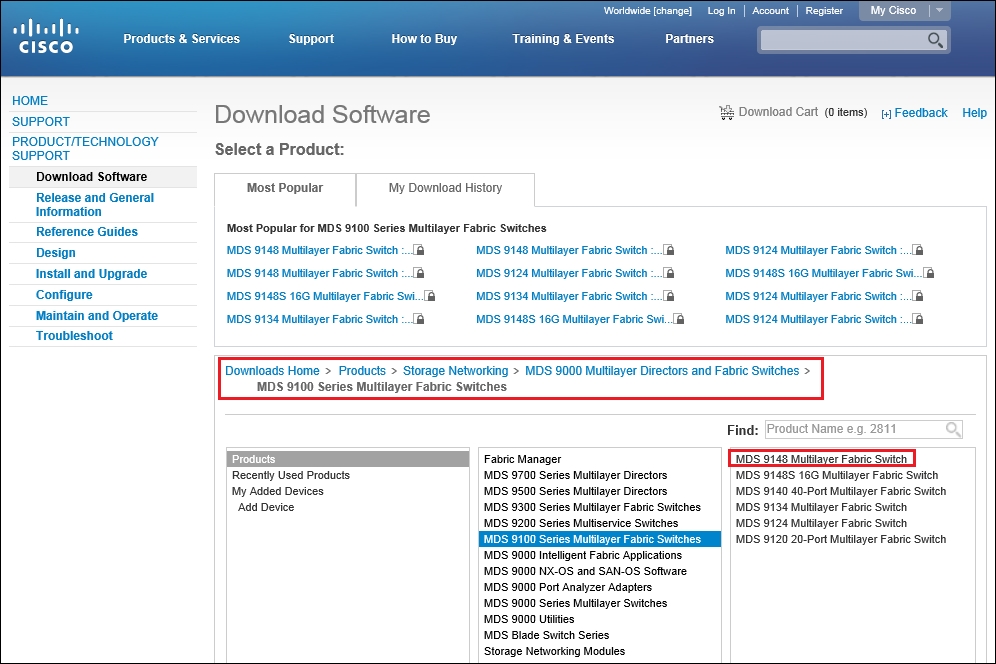The image size is (996, 664).
Task: Select Fabric Manager in list
Action: coord(522,459)
